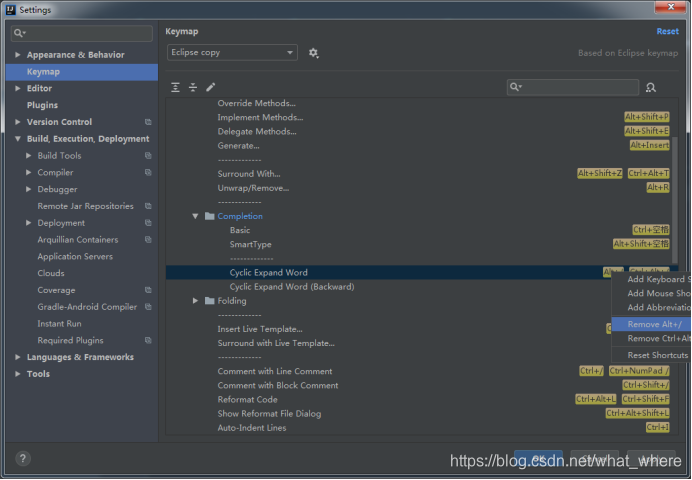692x480 pixels.
Task: Click the keymap list vertical scrollbar
Action: tap(674, 199)
